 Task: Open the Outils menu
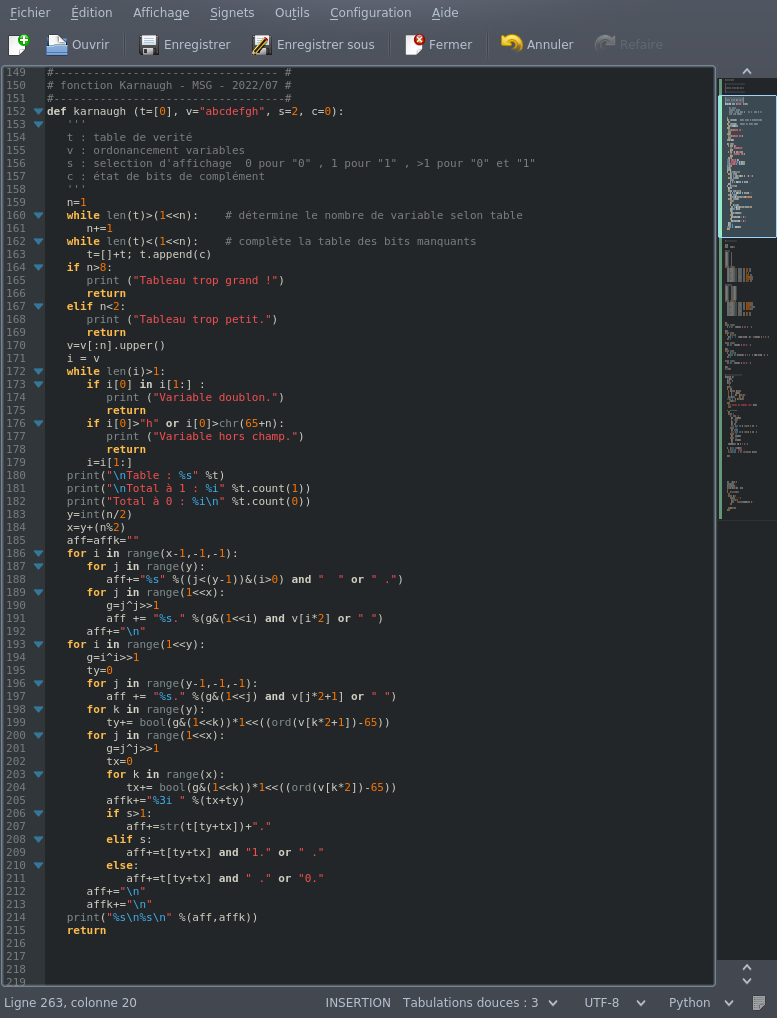tap(292, 12)
